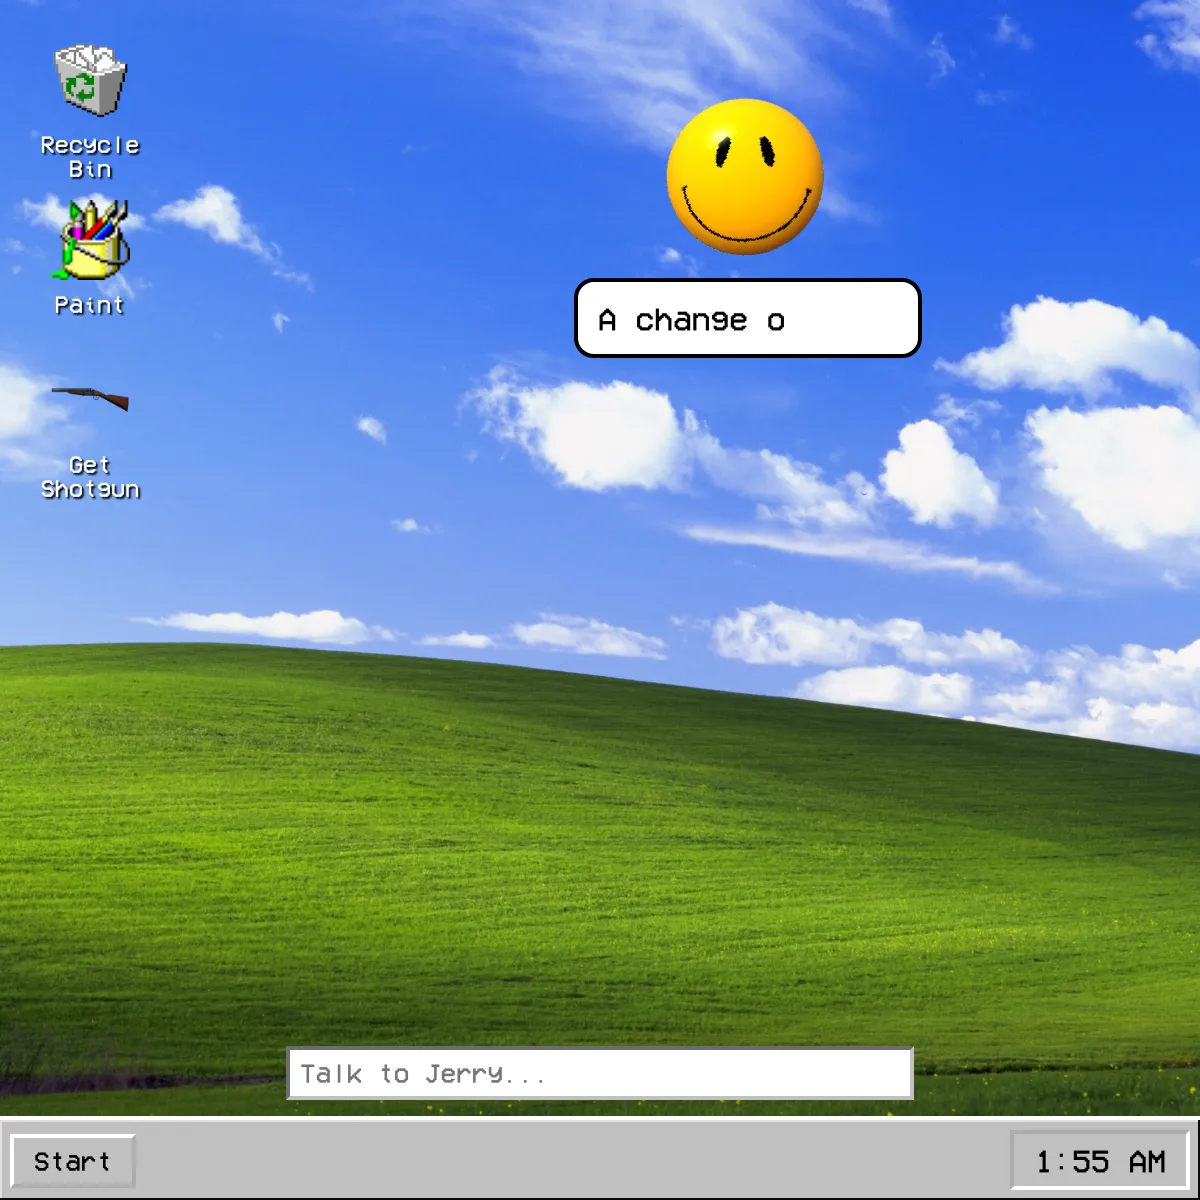Open the Start menu
Screen dimensions: 1200x1200
[72, 1161]
